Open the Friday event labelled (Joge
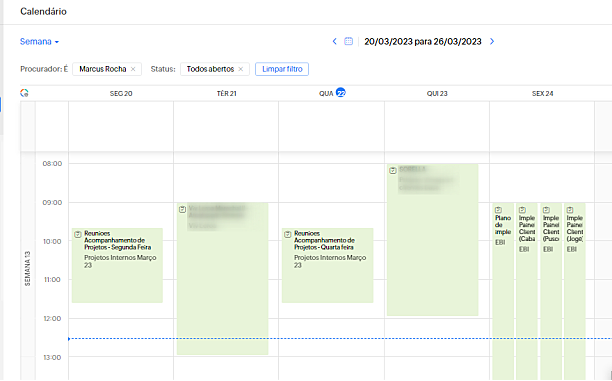 [575, 291]
